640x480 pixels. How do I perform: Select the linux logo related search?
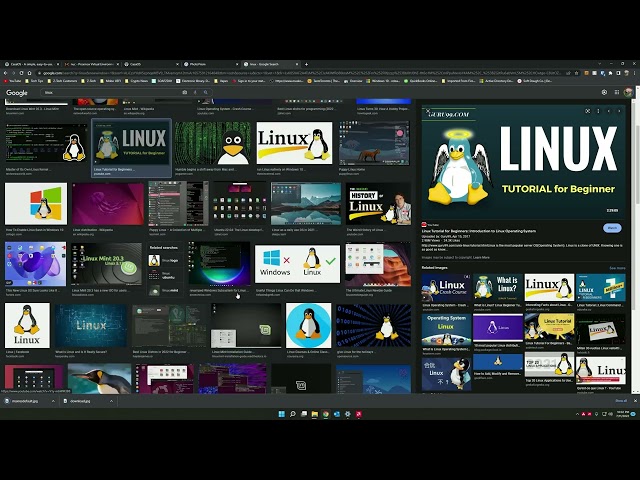(165, 260)
